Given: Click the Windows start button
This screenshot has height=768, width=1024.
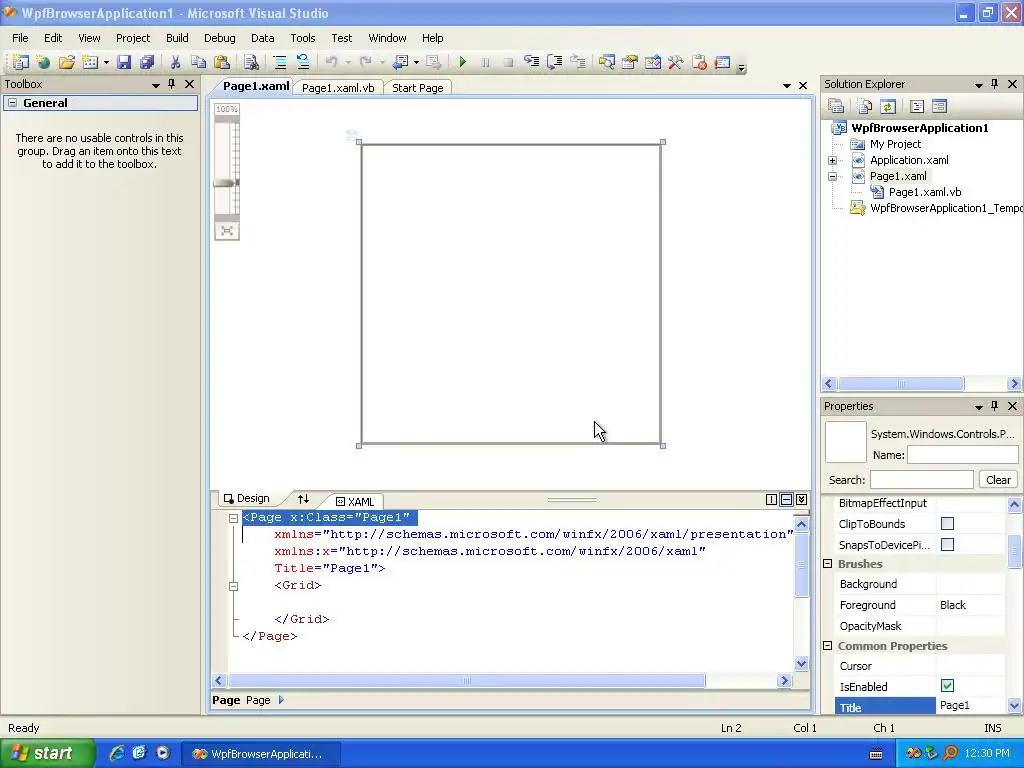Looking at the screenshot, I should click(47, 753).
